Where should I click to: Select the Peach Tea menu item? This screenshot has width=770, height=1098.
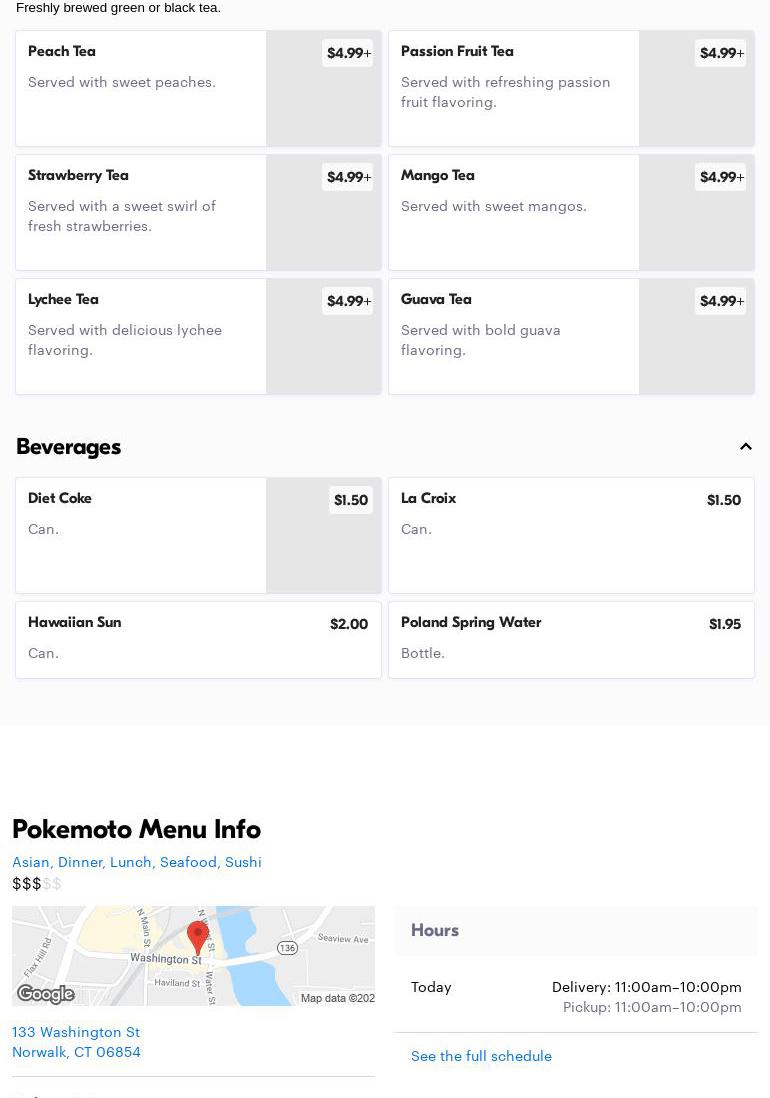coord(198,88)
